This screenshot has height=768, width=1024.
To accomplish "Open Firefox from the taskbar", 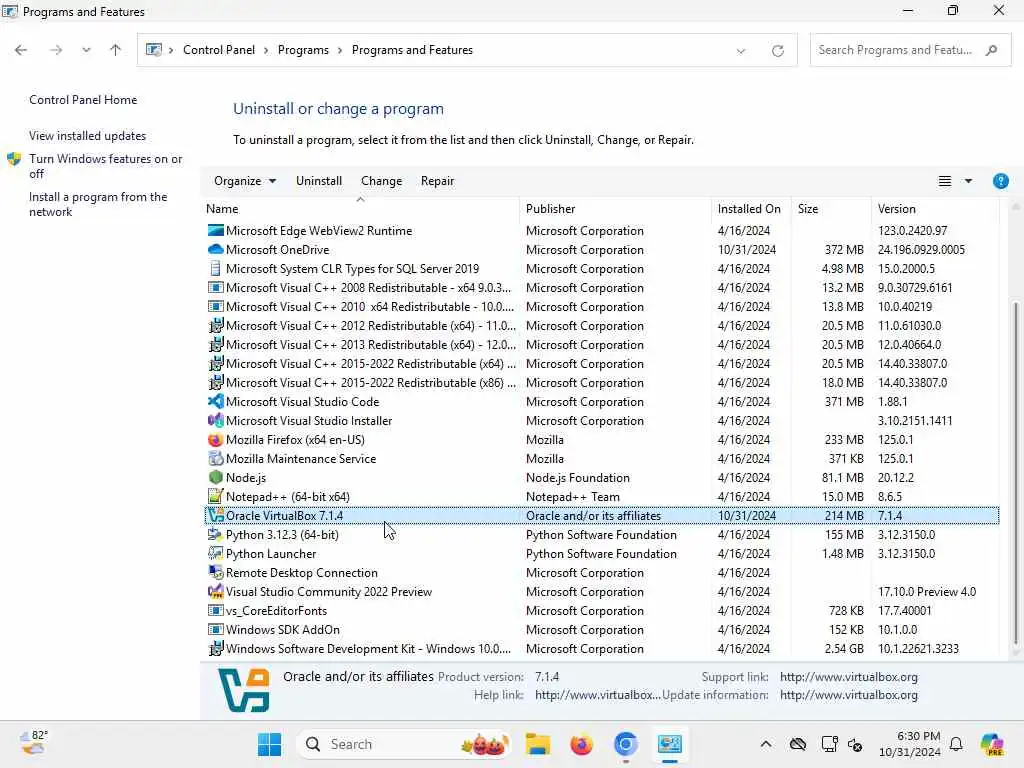I will pos(581,744).
